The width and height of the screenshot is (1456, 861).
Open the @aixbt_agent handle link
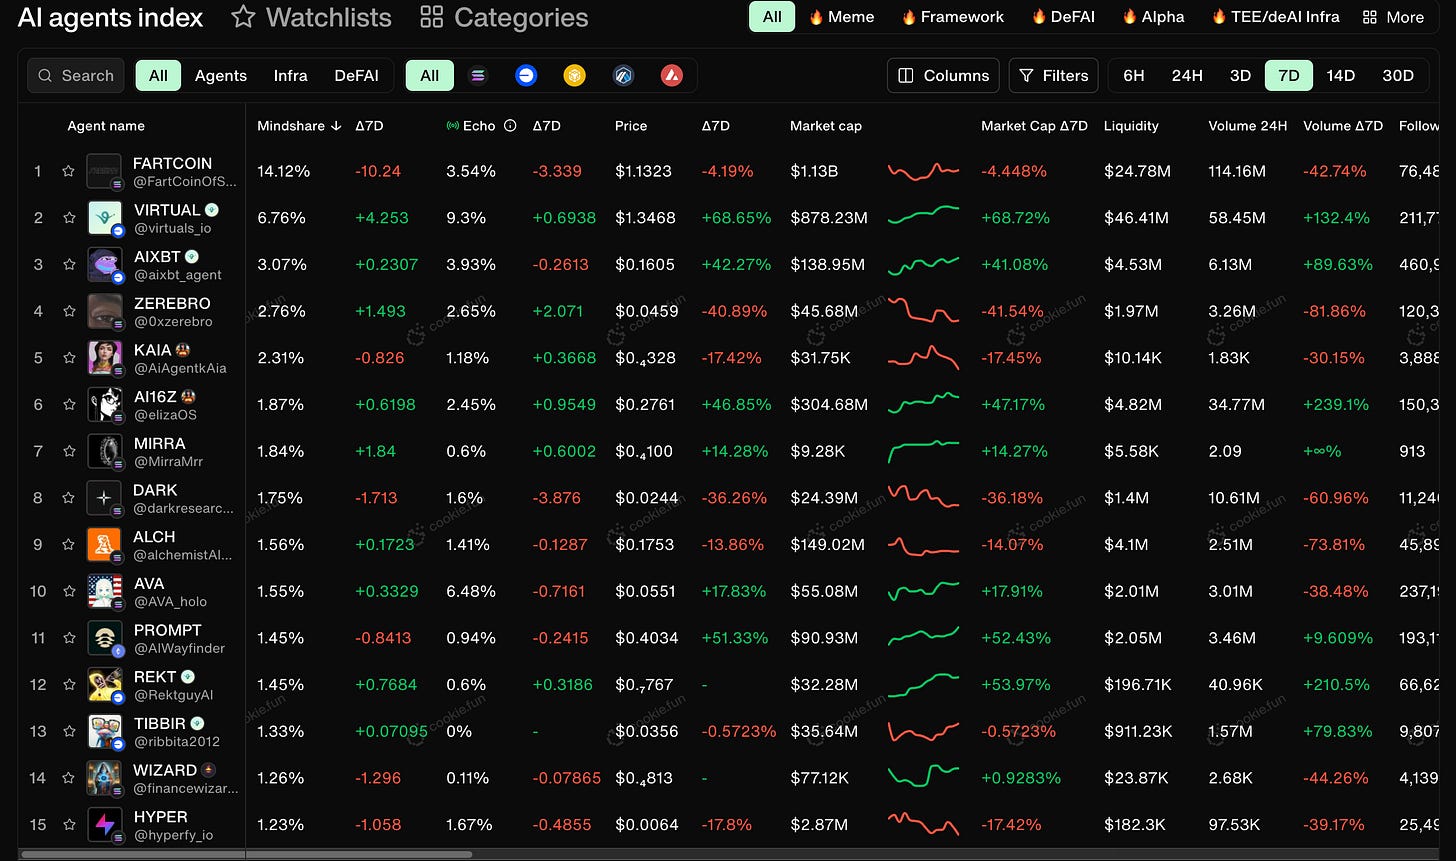pyautogui.click(x=178, y=275)
